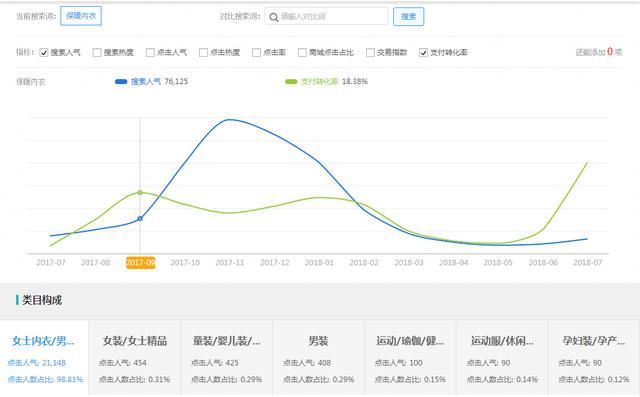Select the 男装 category tab
The image size is (640, 397).
pos(318,358)
